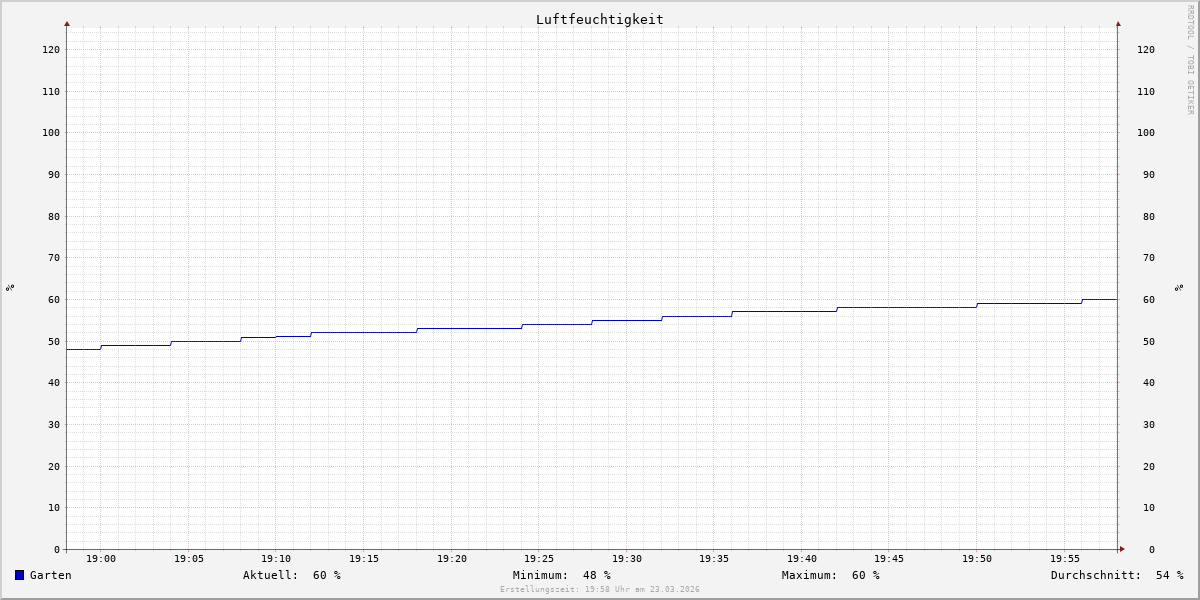This screenshot has width=1200, height=600.
Task: Click the 19:00 time axis label
Action: pyautogui.click(x=101, y=559)
